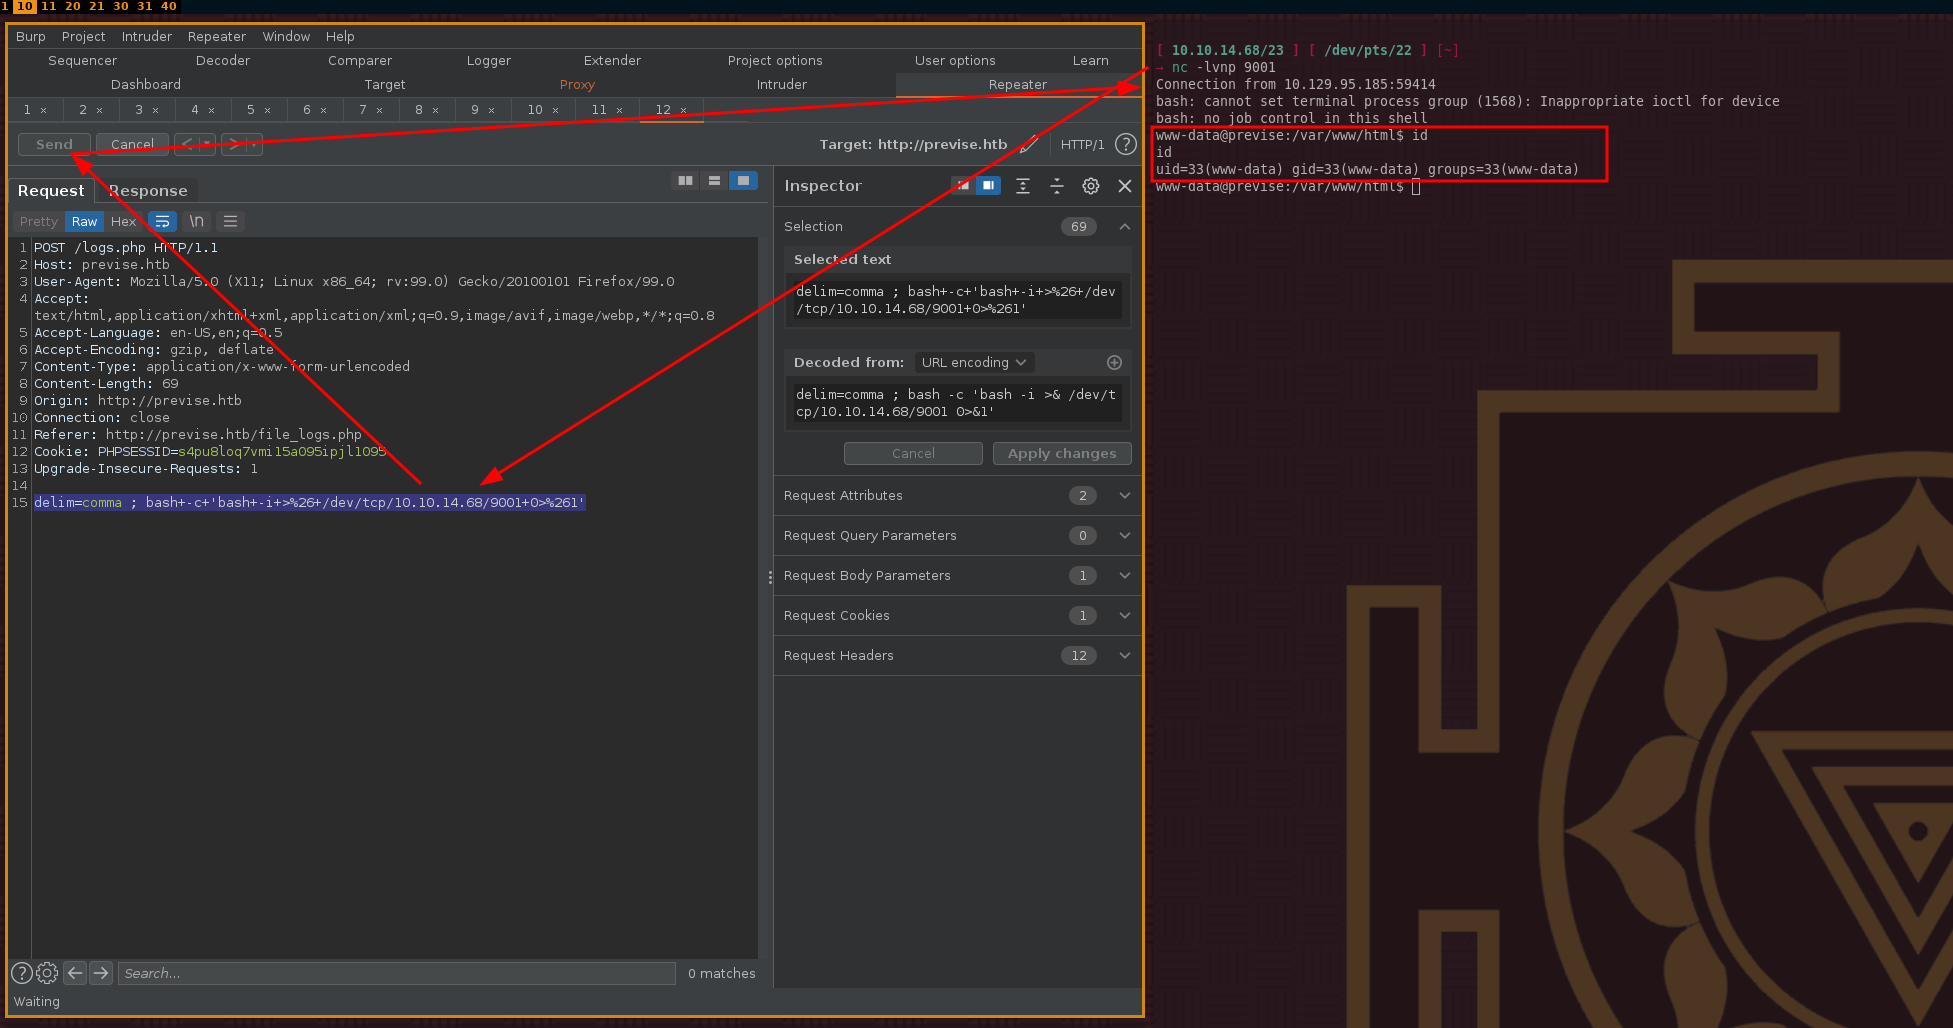Dock Inspector to the left layout icon

[962, 185]
